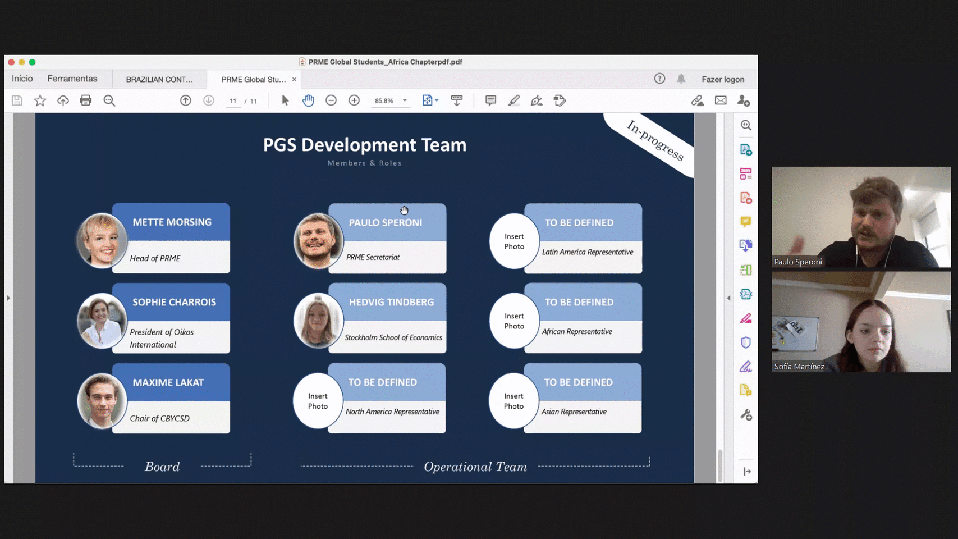Open Edit PDF tool in right panel
958x539 pixels.
pyautogui.click(x=746, y=174)
